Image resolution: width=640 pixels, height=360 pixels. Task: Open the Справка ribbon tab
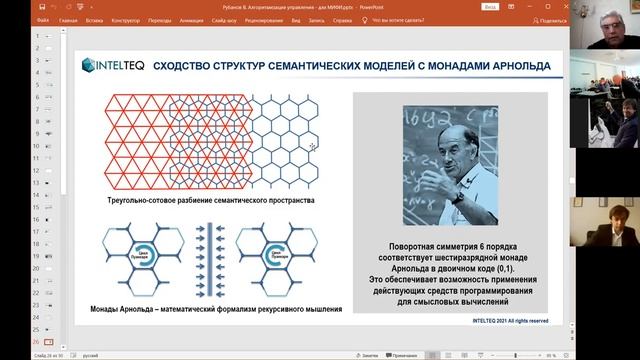tap(342, 20)
